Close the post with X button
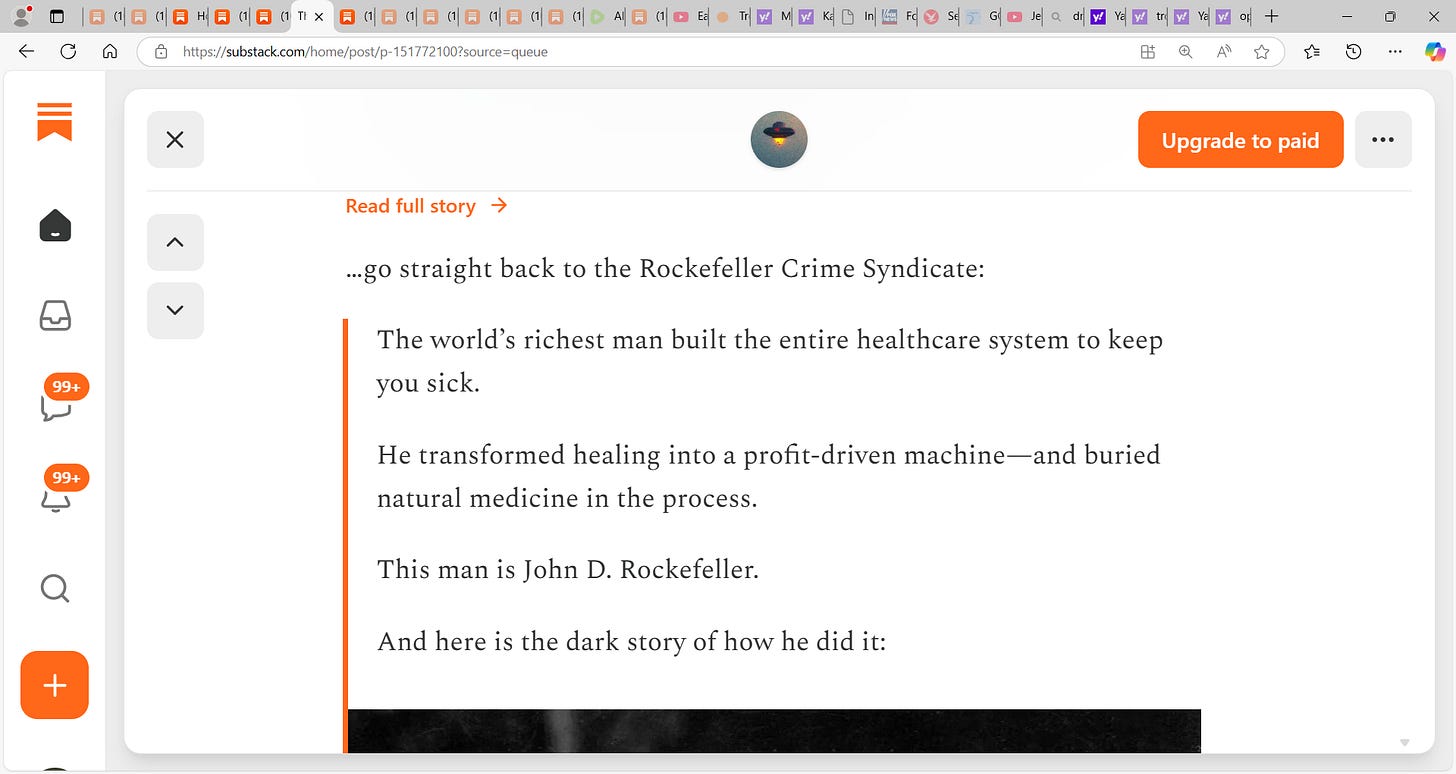Screen dimensions: 1456x774 175,139
